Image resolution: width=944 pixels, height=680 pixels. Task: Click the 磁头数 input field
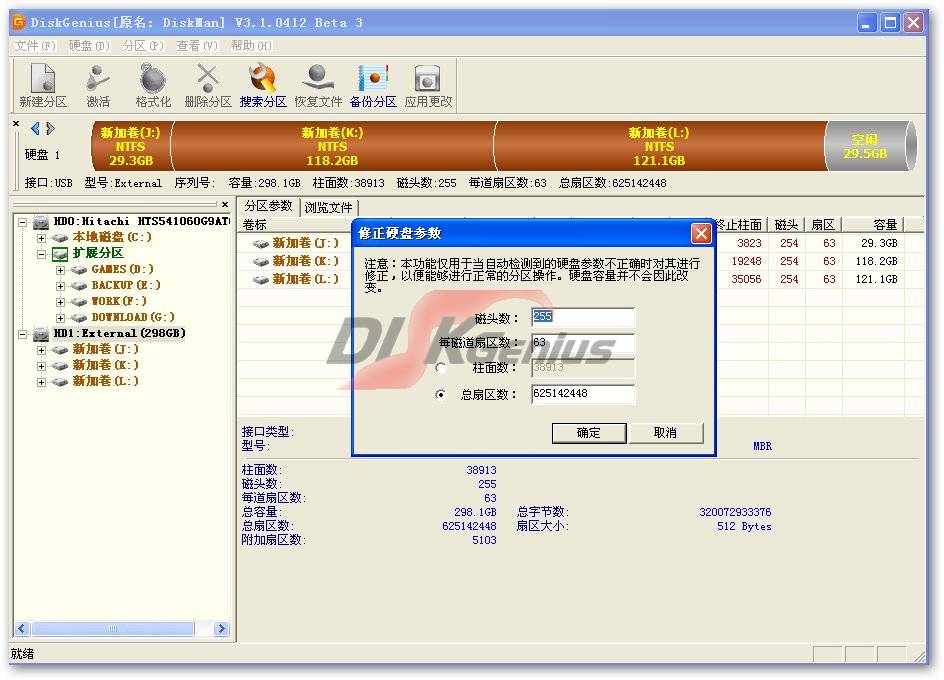(x=583, y=317)
